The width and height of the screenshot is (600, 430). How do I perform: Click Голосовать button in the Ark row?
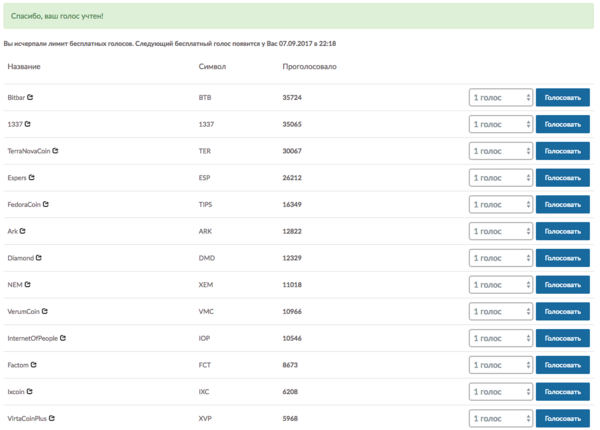tap(562, 231)
